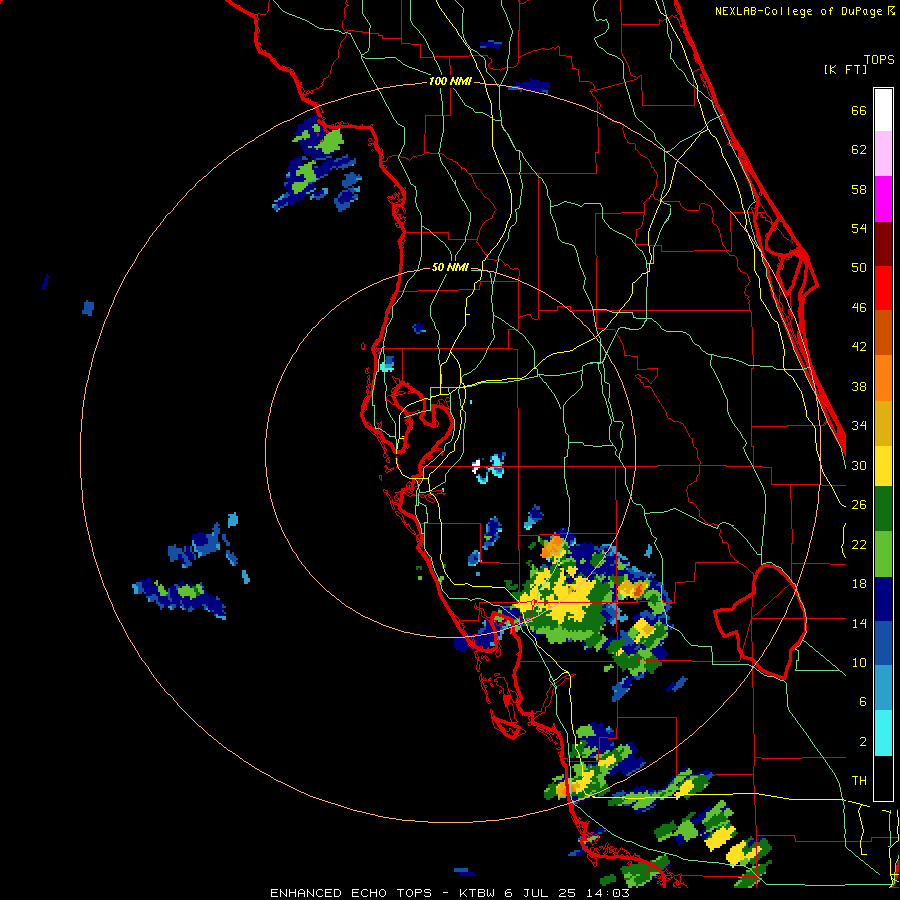
Task: Click the 50 legend value
Action: pyautogui.click(x=859, y=268)
